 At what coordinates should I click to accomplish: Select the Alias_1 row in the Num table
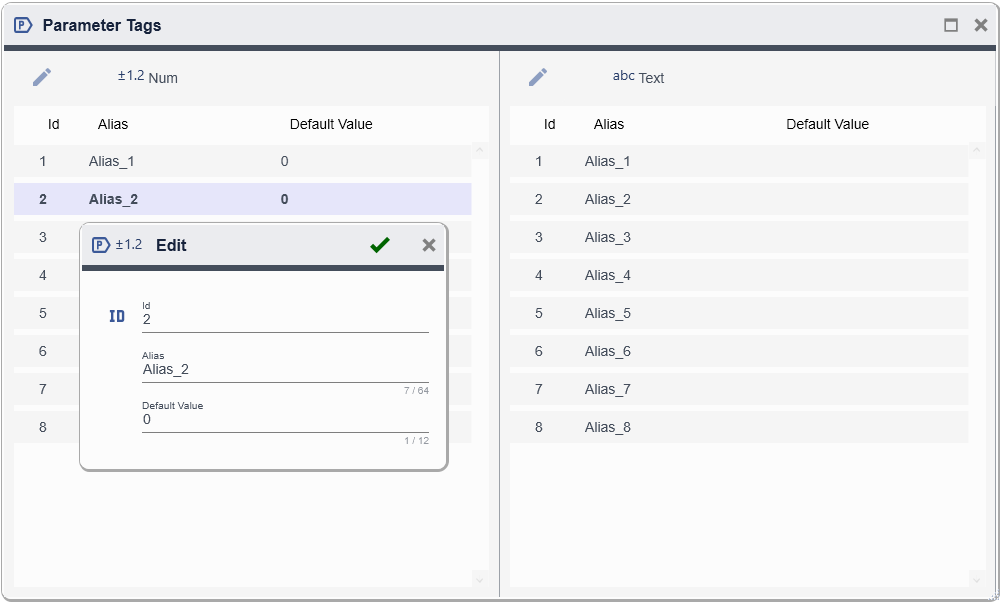point(242,161)
